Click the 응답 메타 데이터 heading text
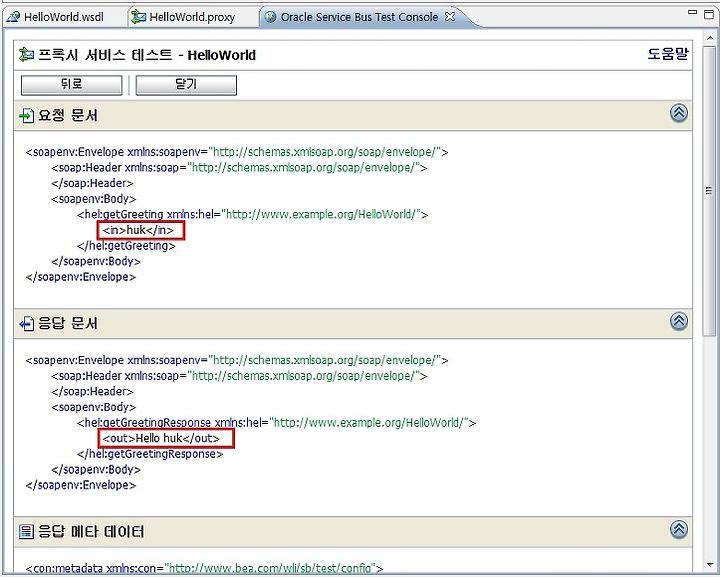This screenshot has height=577, width=720. point(91,532)
